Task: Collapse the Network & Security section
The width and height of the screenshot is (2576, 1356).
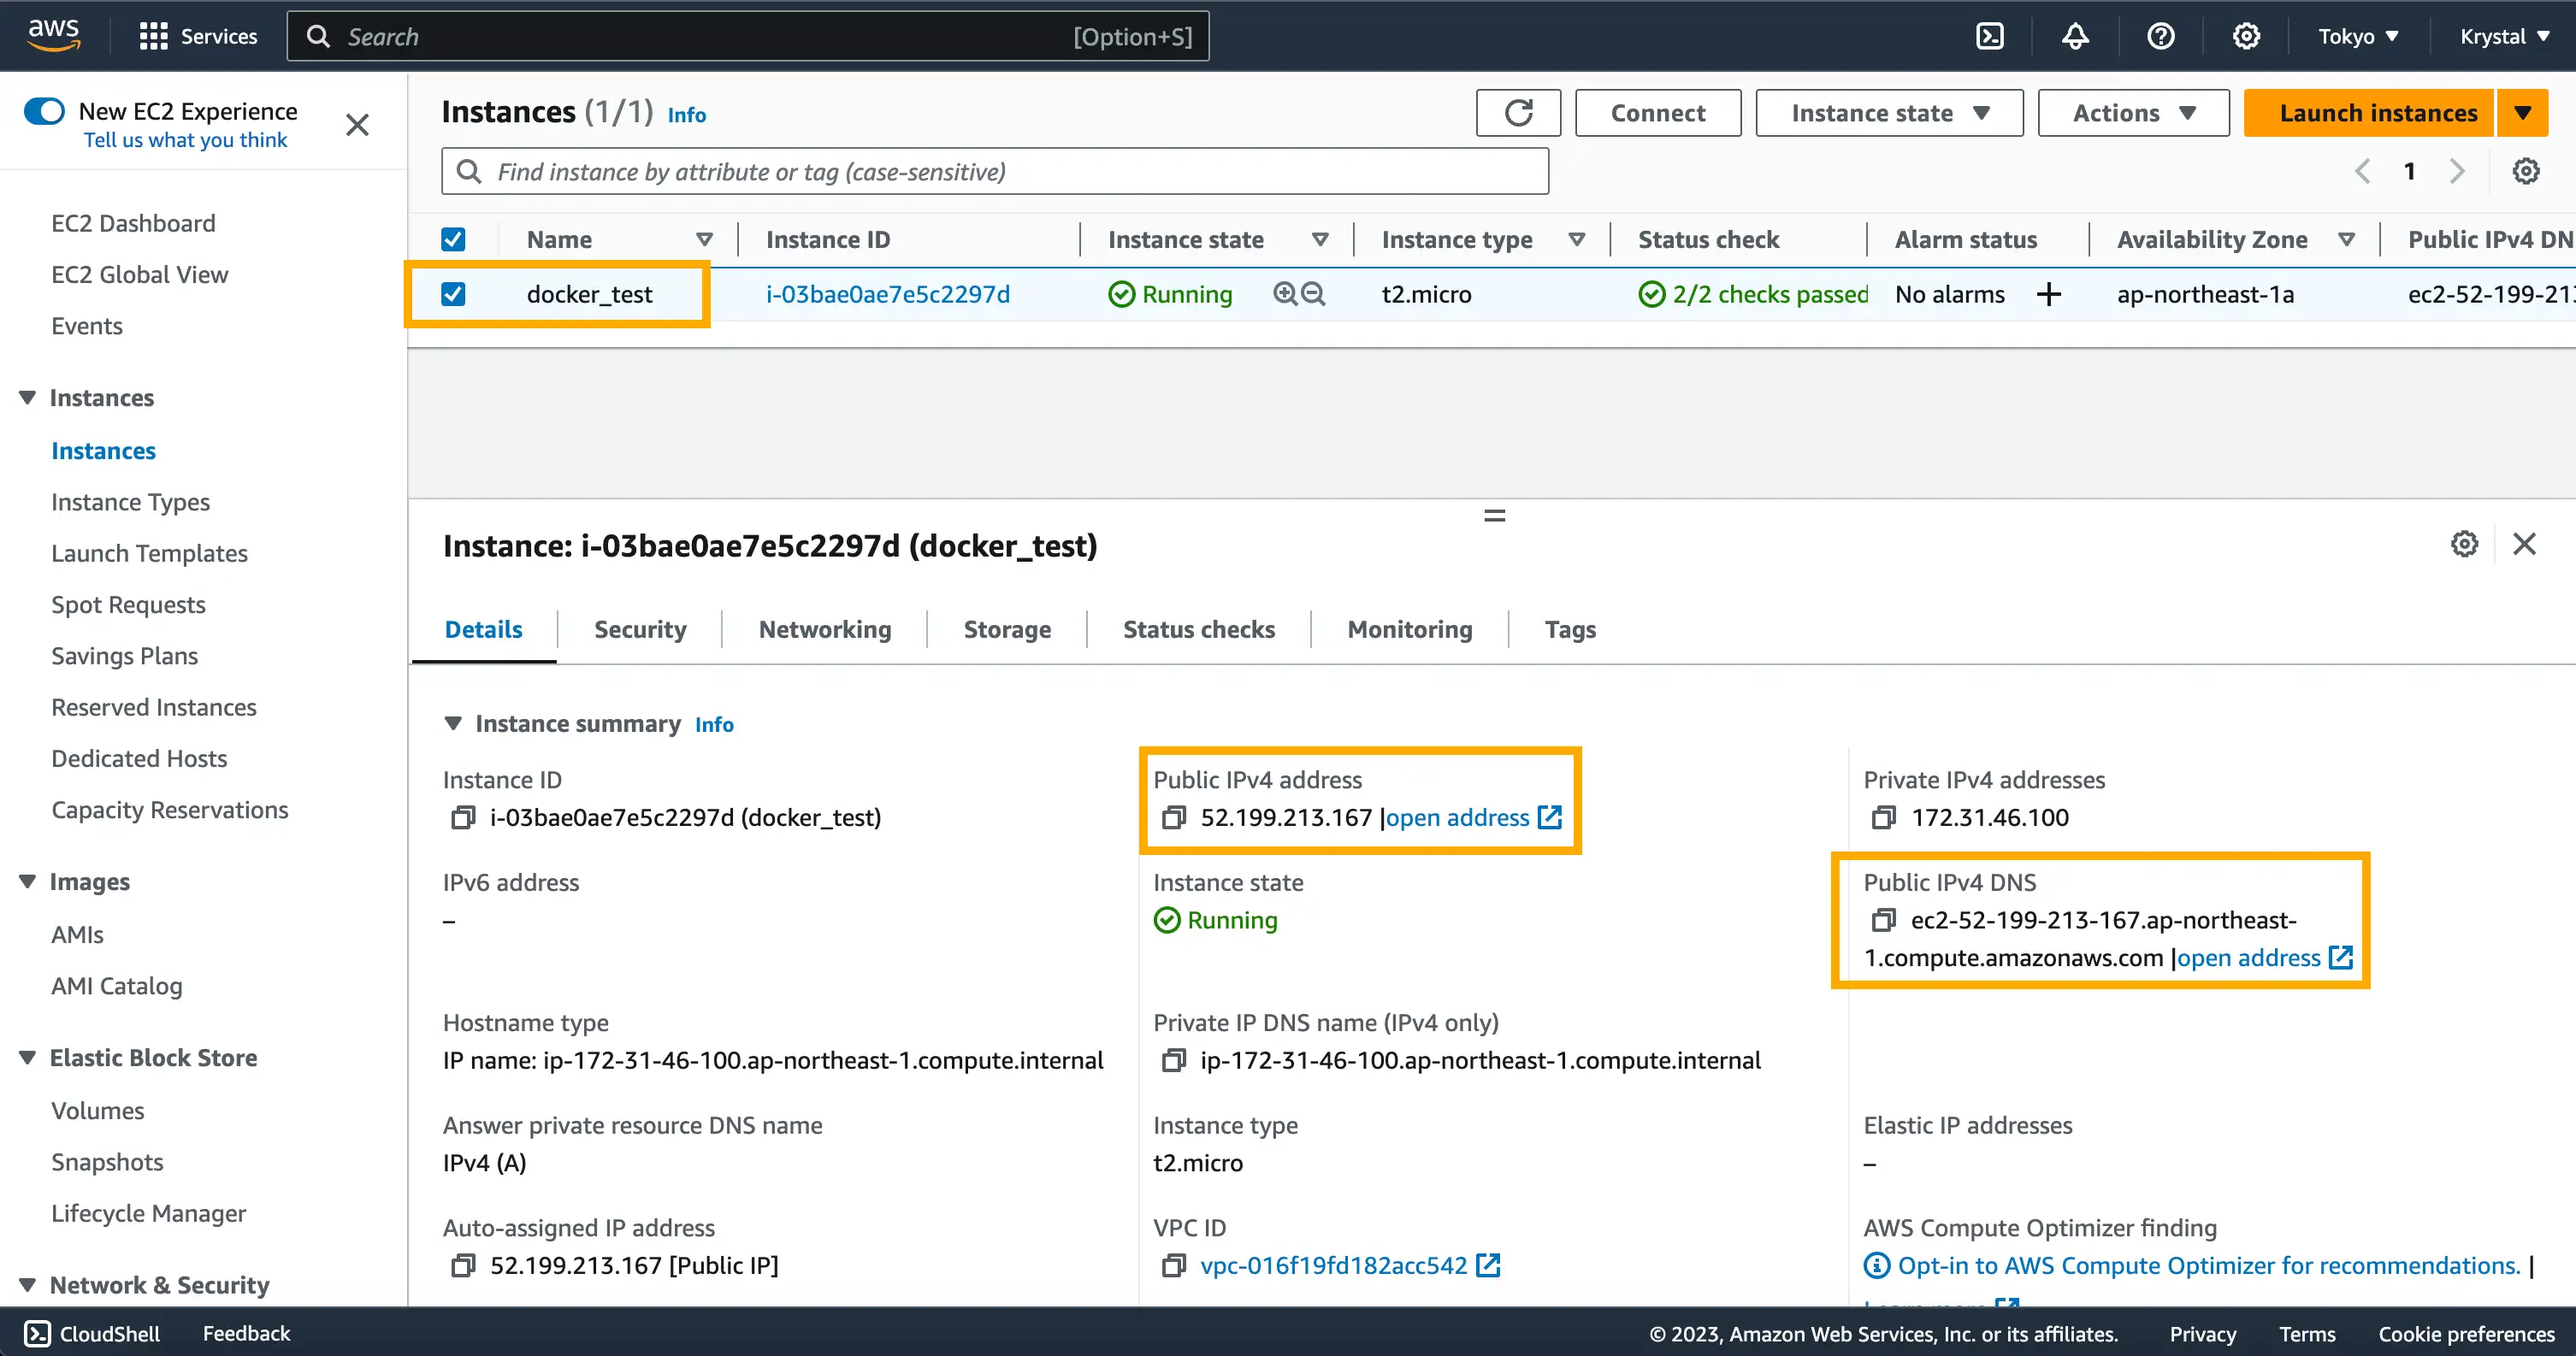Action: [28, 1284]
